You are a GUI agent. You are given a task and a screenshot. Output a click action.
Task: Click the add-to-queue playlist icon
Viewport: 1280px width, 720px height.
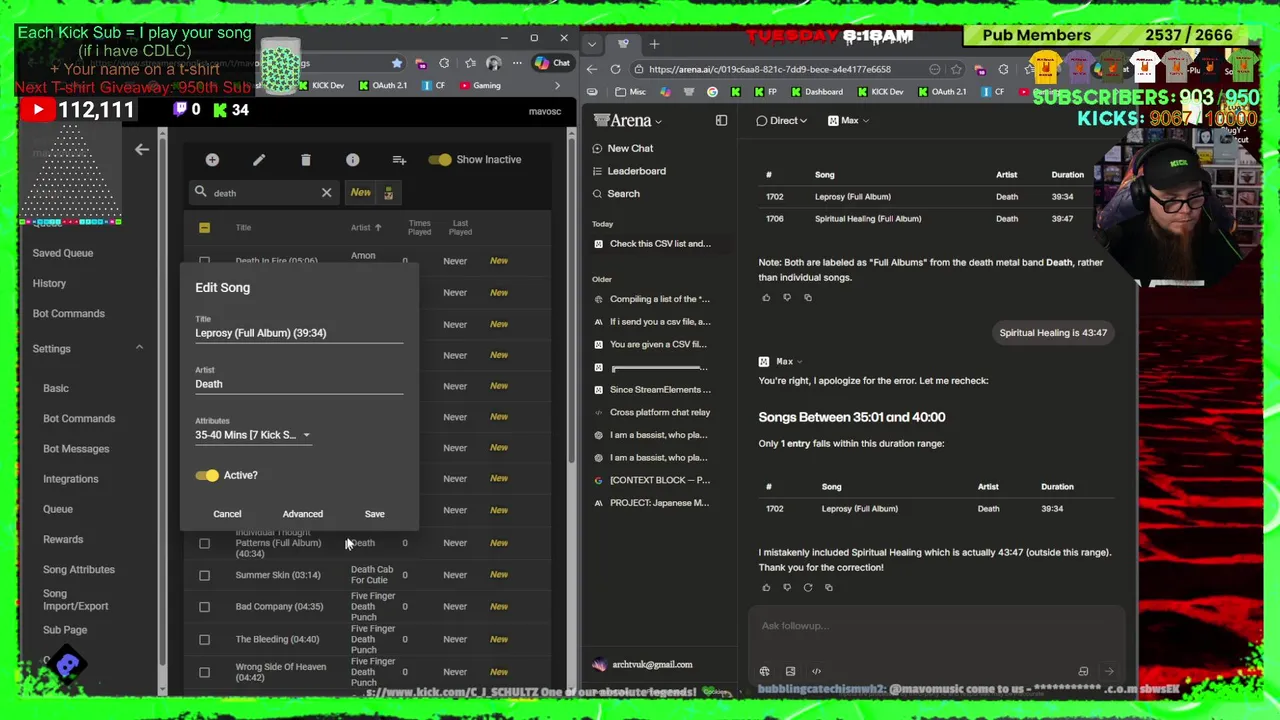pyautogui.click(x=399, y=160)
